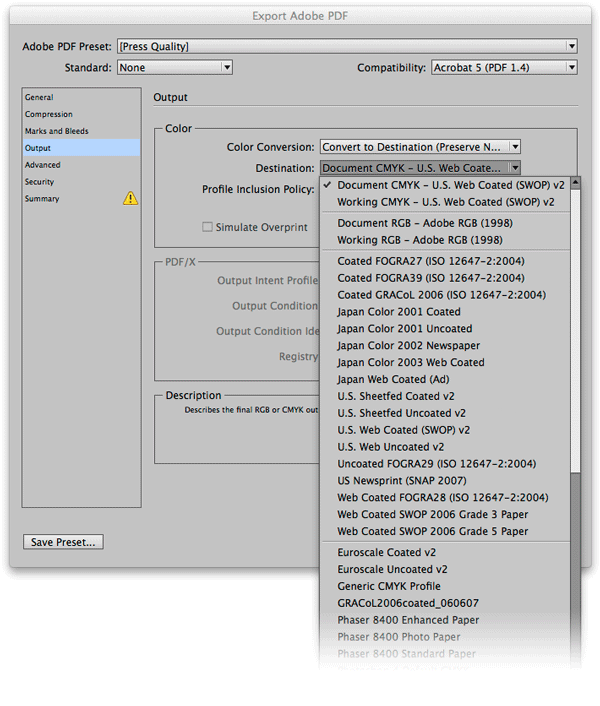This screenshot has width=600, height=706.
Task: Click the dropdown list scroll-up arrow
Action: [x=575, y=183]
